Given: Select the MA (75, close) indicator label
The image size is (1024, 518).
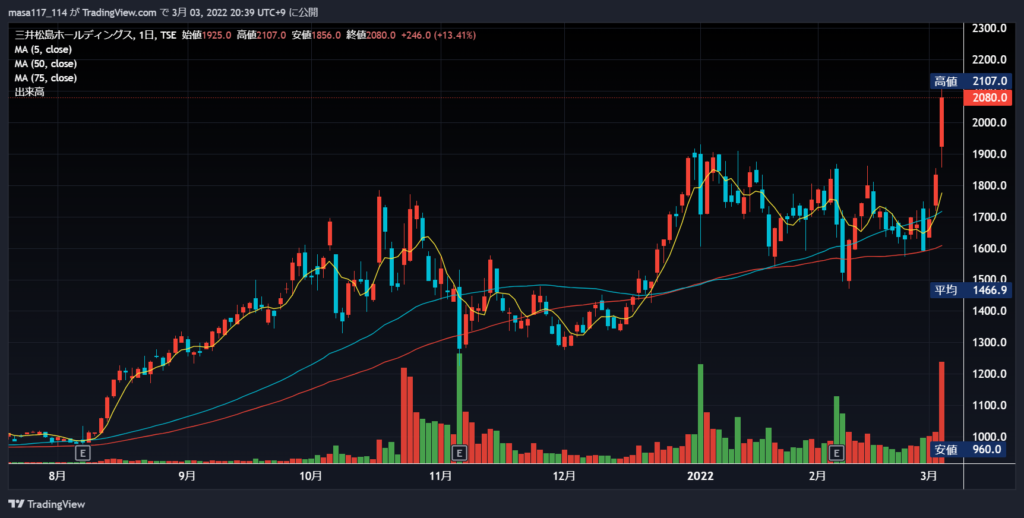Looking at the screenshot, I should coord(46,78).
